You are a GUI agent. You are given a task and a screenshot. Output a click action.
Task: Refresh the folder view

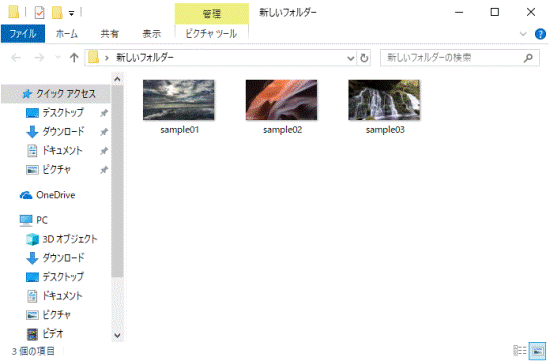point(364,58)
